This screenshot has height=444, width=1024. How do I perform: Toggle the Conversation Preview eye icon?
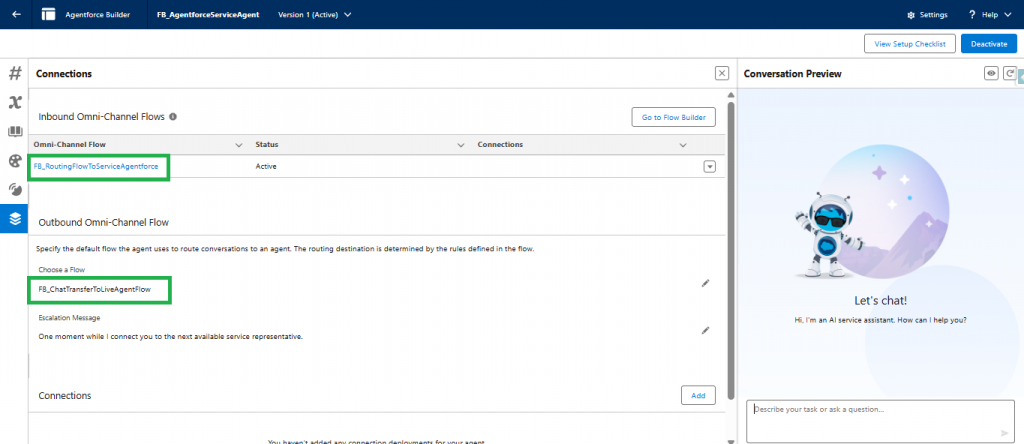click(991, 73)
